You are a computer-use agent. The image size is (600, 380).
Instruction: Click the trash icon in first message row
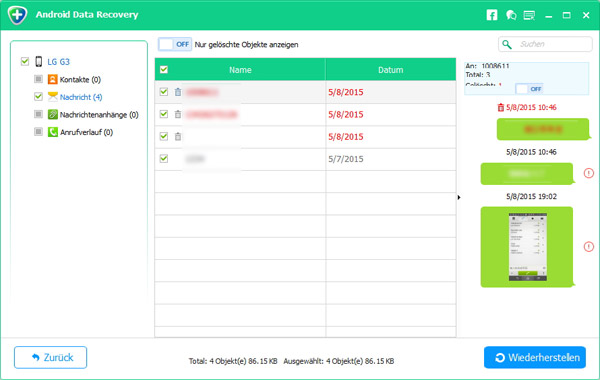(x=178, y=92)
